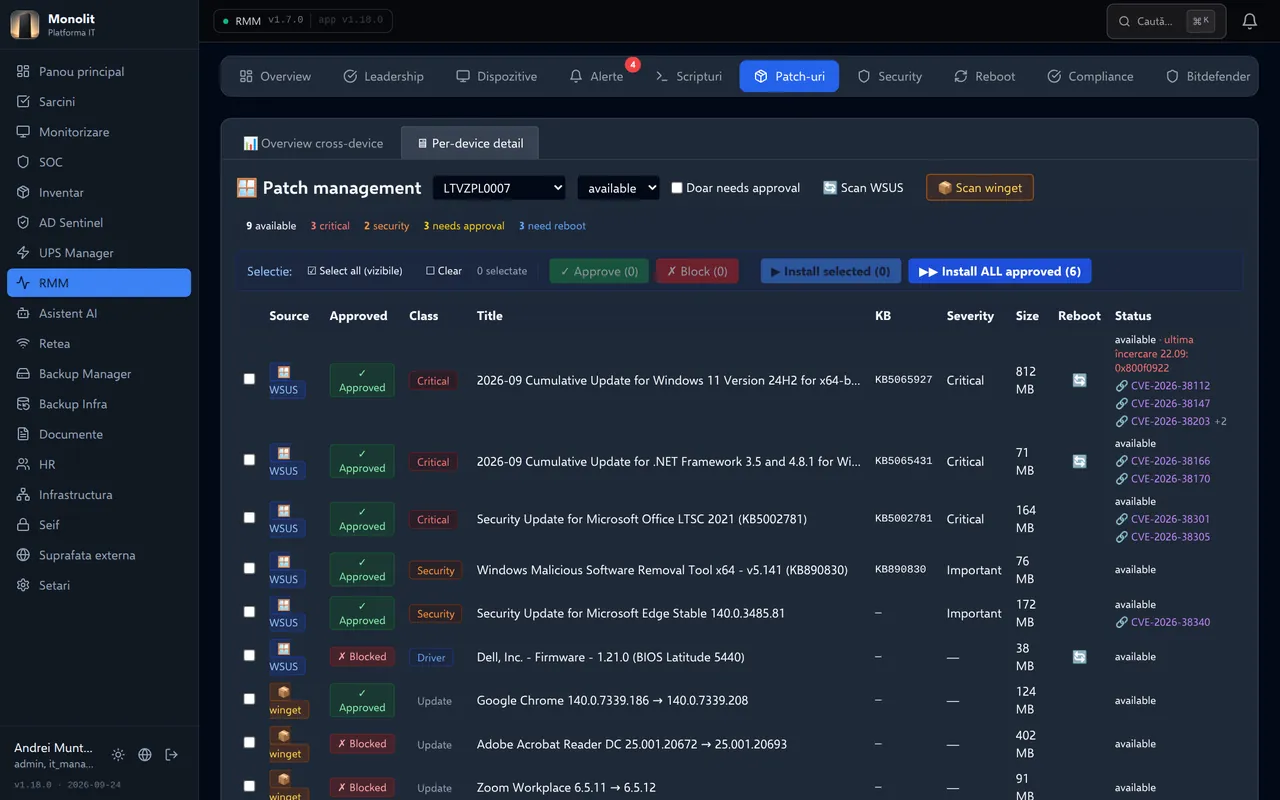Click reboot icon for KB5065927 row
Image resolution: width=1280 pixels, height=800 pixels.
click(1079, 380)
